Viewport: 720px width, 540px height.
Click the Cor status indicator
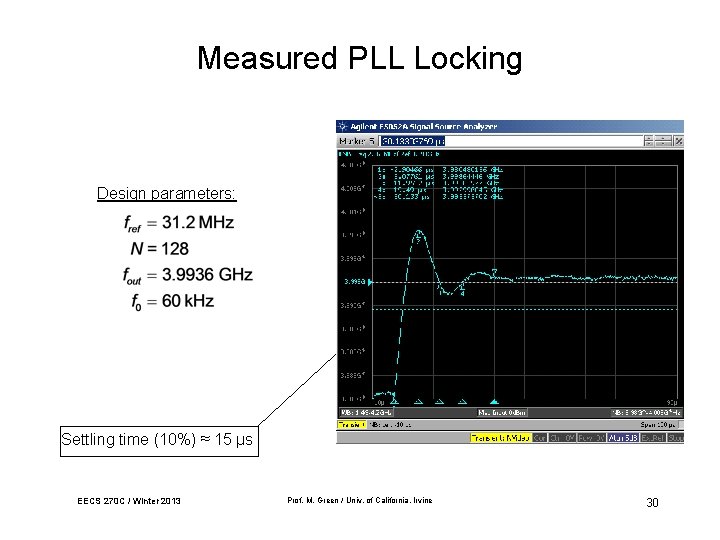tap(540, 438)
